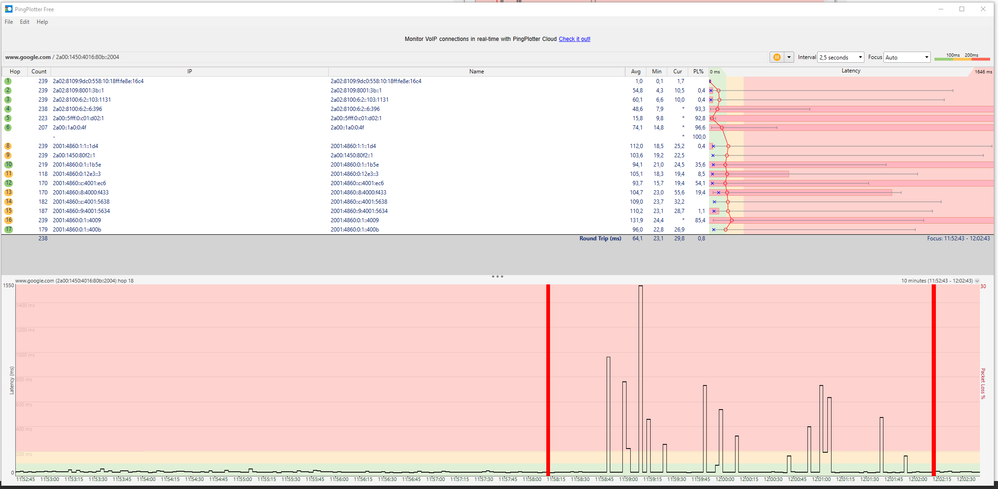Click the tallest latency spike near 11:59:00
The image size is (998, 489).
pos(640,379)
